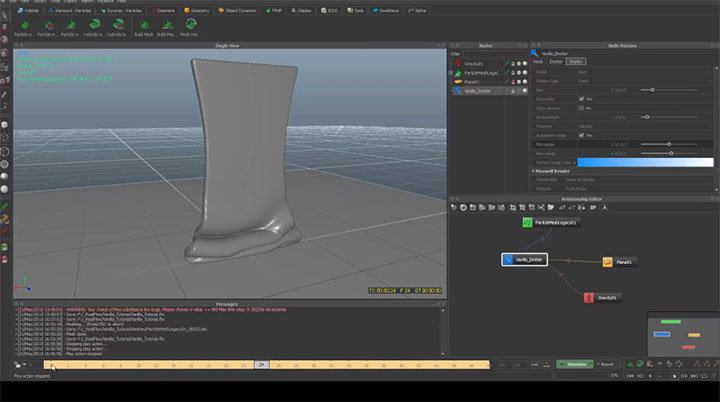The image size is (720, 402).
Task: Click the Reset button
Action: click(x=605, y=364)
